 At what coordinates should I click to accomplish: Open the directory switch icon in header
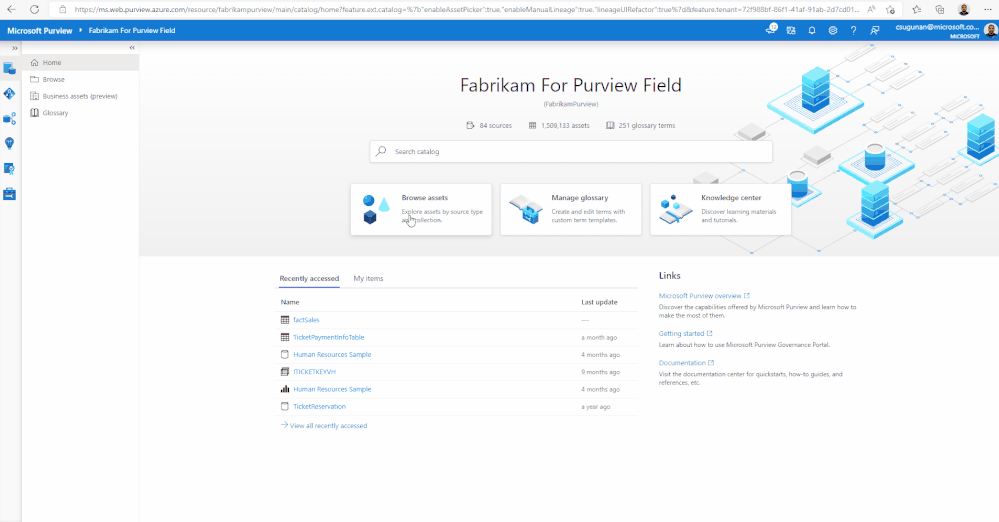pyautogui.click(x=791, y=31)
